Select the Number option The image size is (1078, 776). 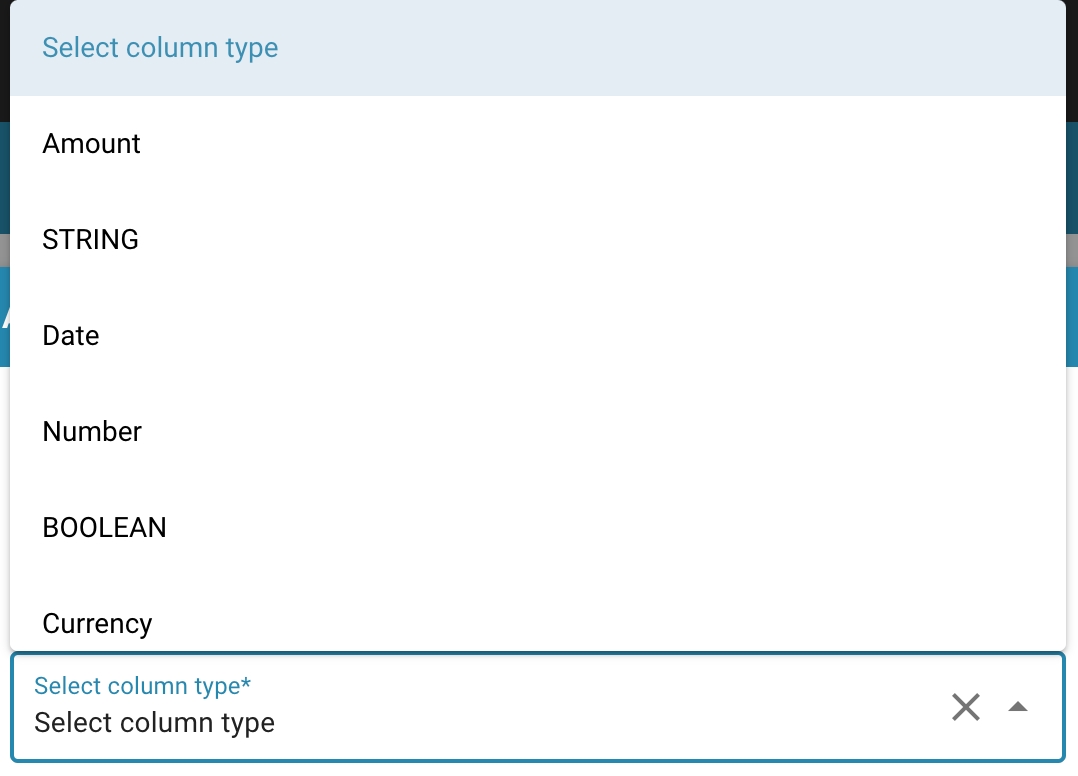[93, 432]
